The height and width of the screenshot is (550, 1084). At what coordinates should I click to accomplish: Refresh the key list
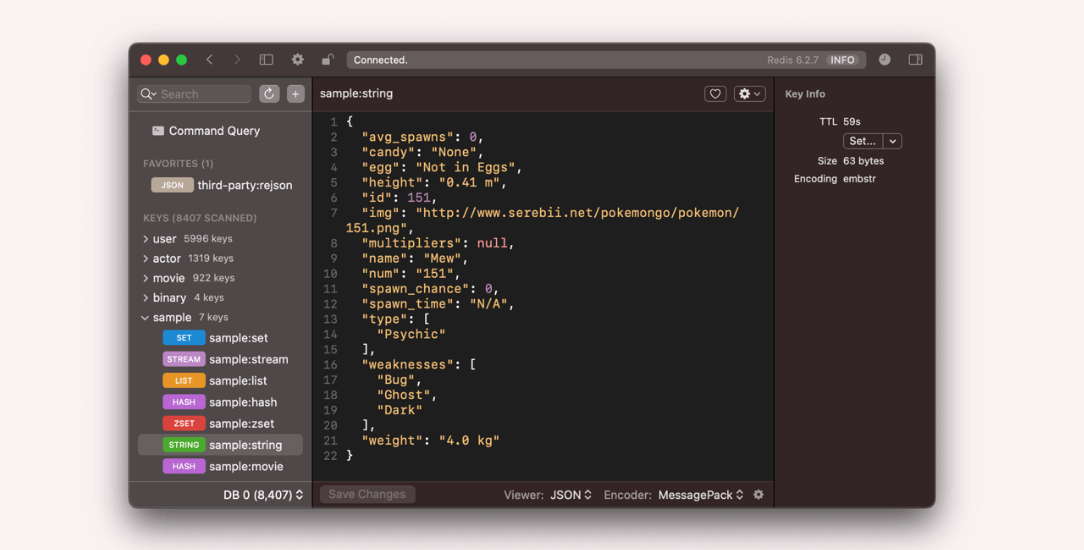[x=269, y=94]
